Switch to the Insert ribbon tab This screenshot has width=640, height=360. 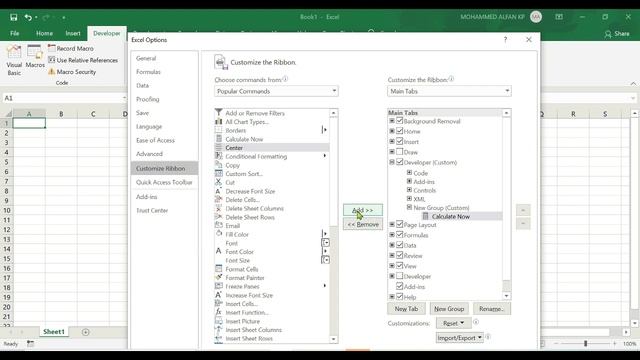click(73, 33)
